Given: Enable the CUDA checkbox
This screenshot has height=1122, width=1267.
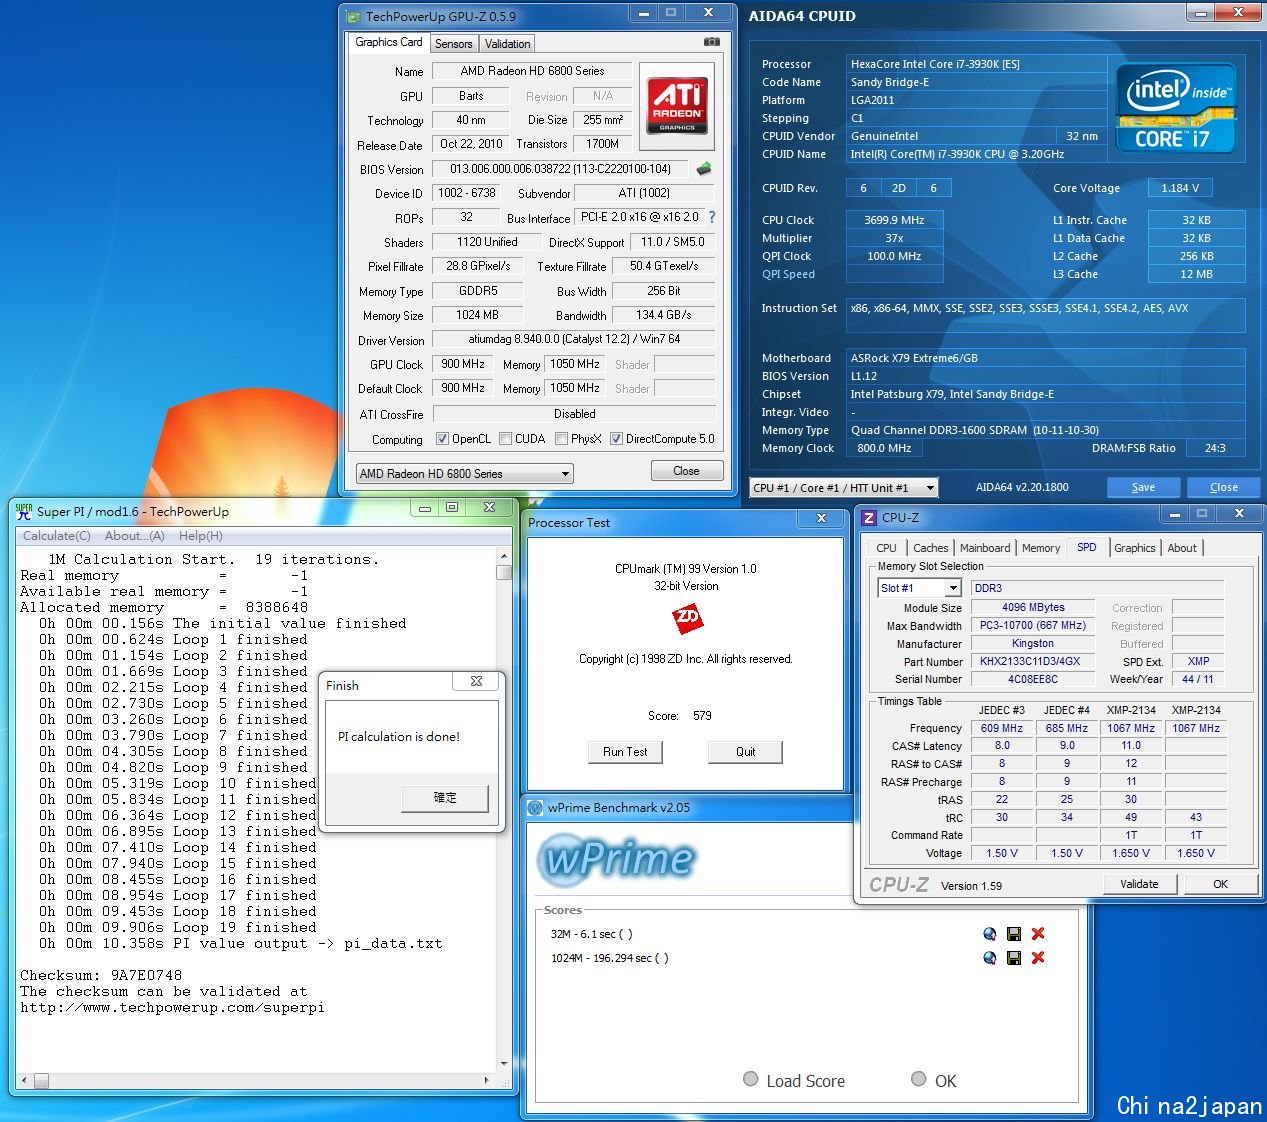Looking at the screenshot, I should point(505,439).
